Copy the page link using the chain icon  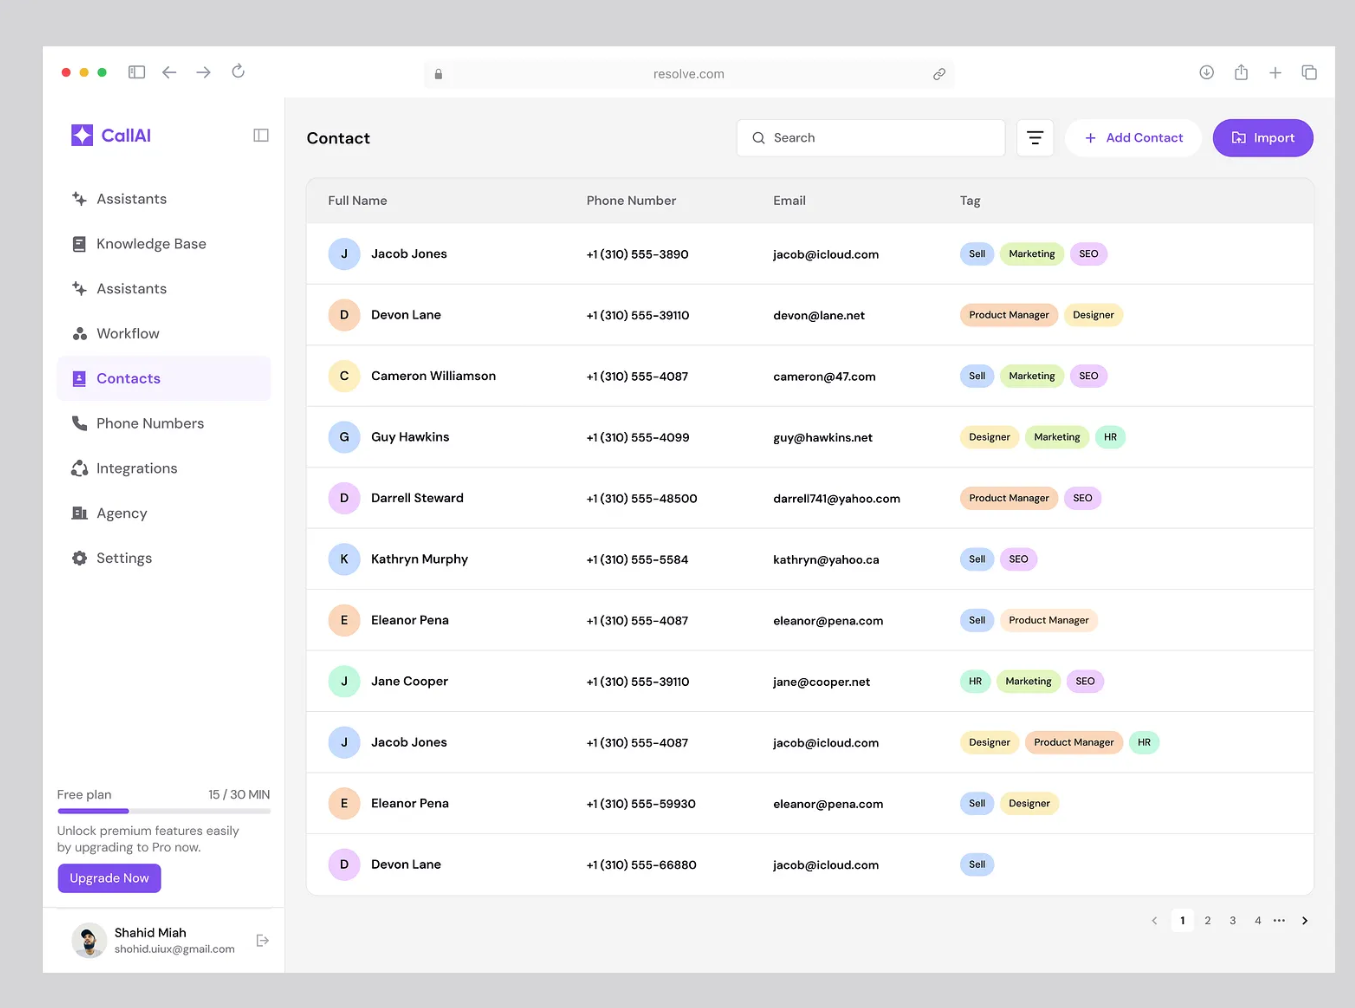pos(939,74)
